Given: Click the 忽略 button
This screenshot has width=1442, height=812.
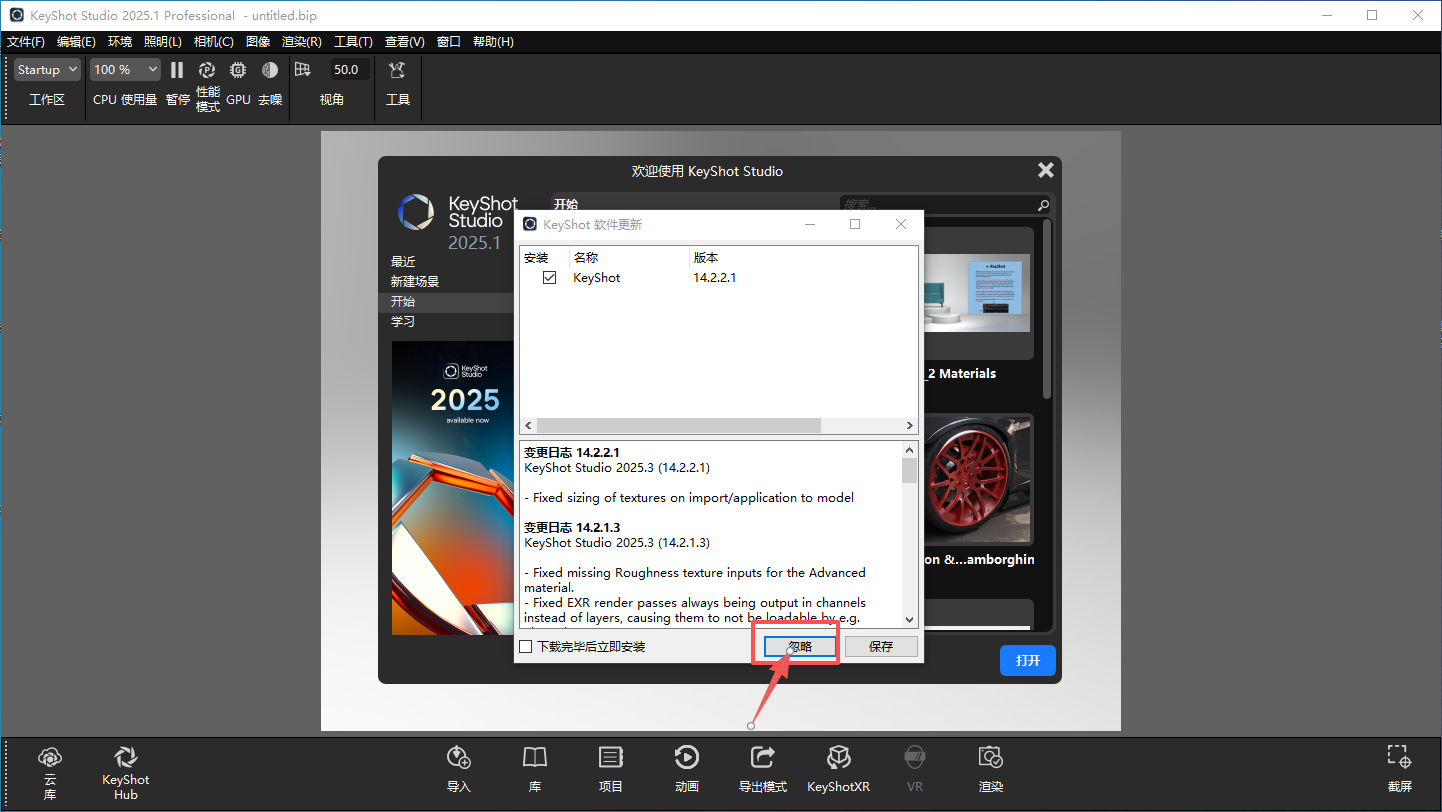Looking at the screenshot, I should coord(800,647).
